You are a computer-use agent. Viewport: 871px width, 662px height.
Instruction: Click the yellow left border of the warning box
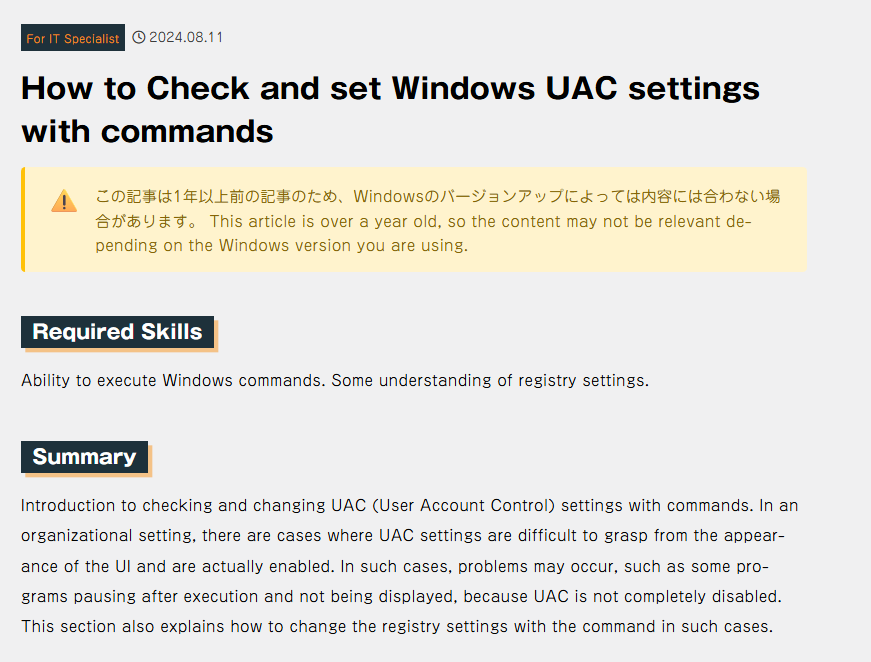(23, 219)
